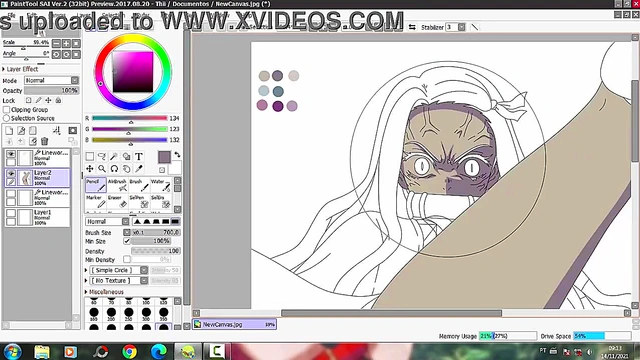Screen dimensions: 640x360
Task: Enable Clipping Group checkbox
Action: pyautogui.click(x=7, y=110)
